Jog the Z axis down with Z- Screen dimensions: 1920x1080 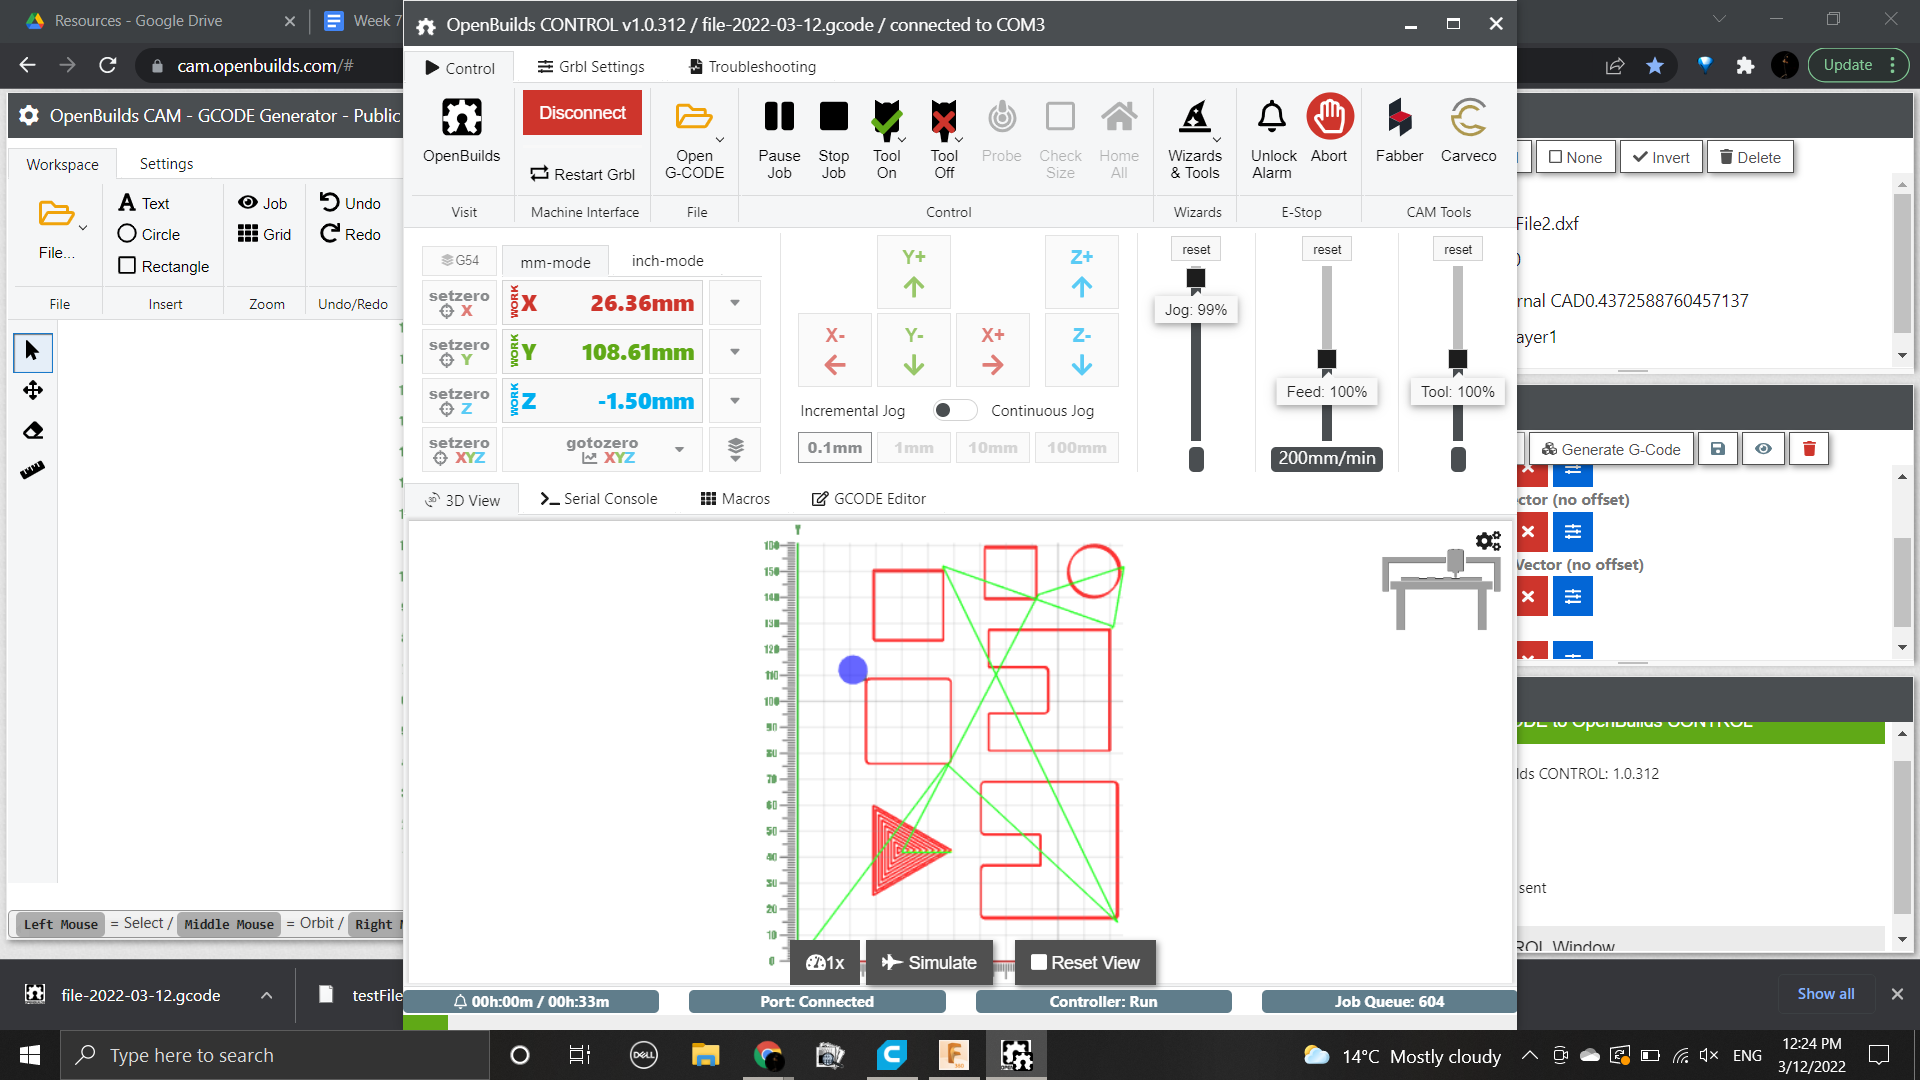(1082, 350)
